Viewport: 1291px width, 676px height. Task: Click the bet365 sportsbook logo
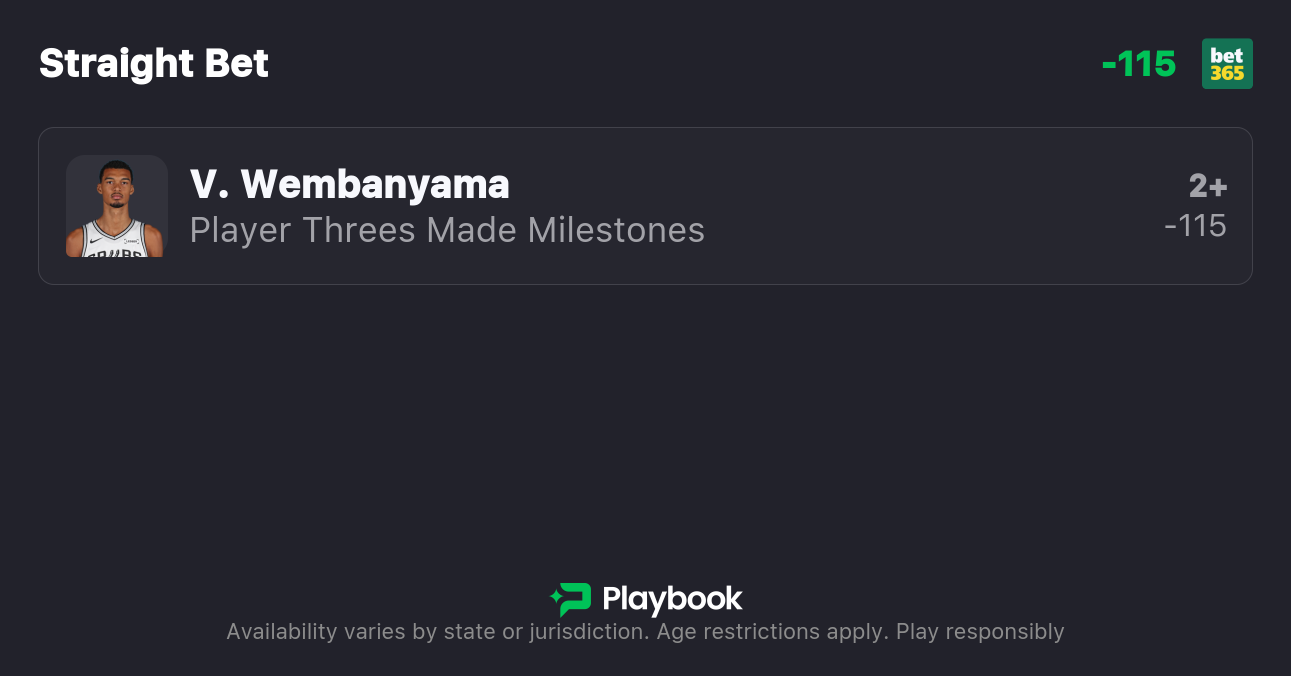[1227, 64]
